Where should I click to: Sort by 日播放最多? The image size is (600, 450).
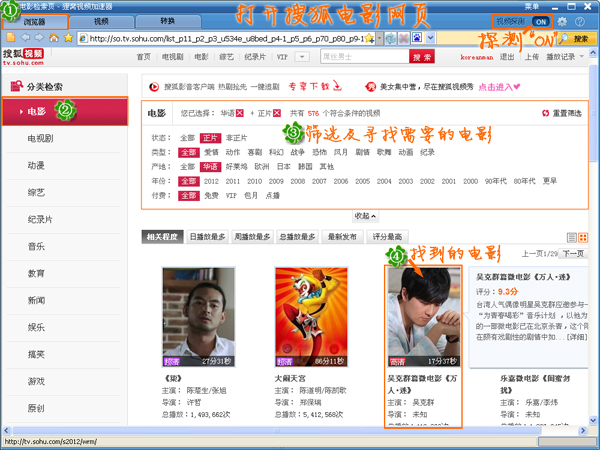click(x=207, y=237)
